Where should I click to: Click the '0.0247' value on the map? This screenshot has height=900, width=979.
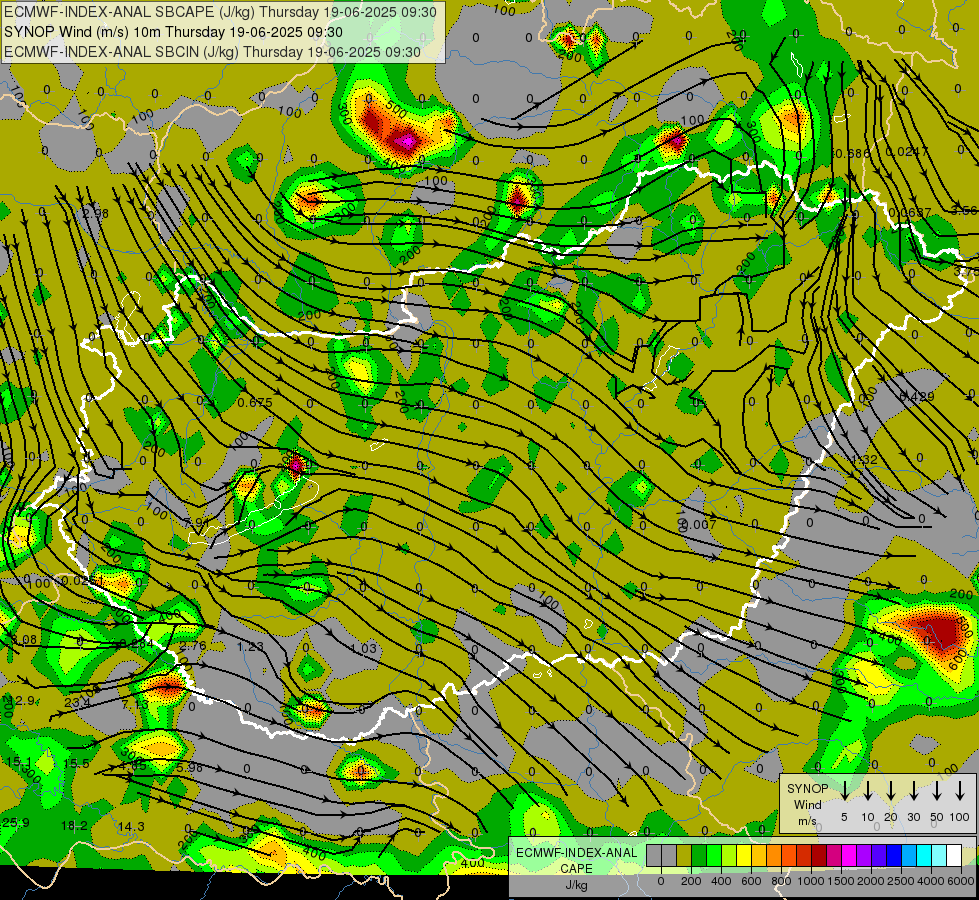click(907, 152)
